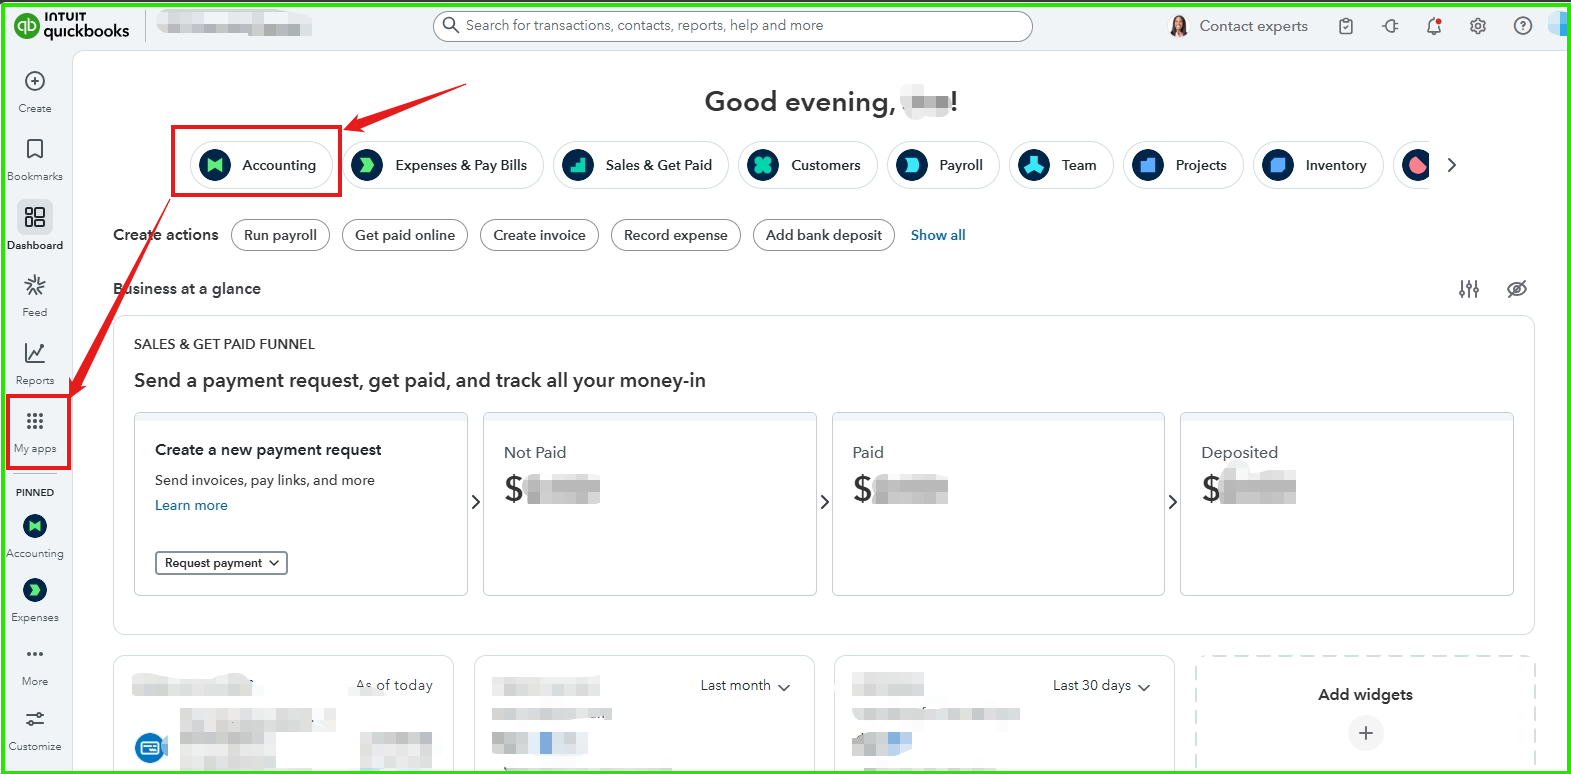The width and height of the screenshot is (1571, 774).
Task: Open the user profile avatar
Action: click(1556, 26)
